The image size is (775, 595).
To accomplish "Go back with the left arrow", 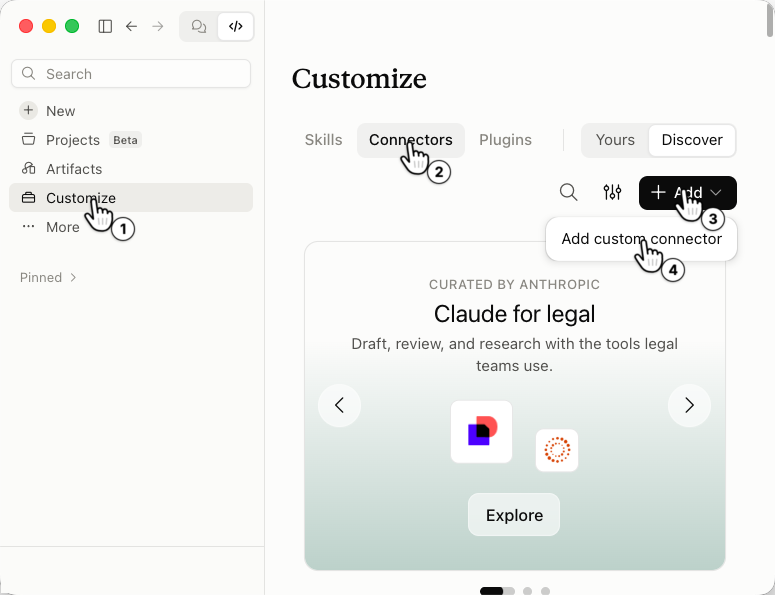I will click(x=131, y=26).
